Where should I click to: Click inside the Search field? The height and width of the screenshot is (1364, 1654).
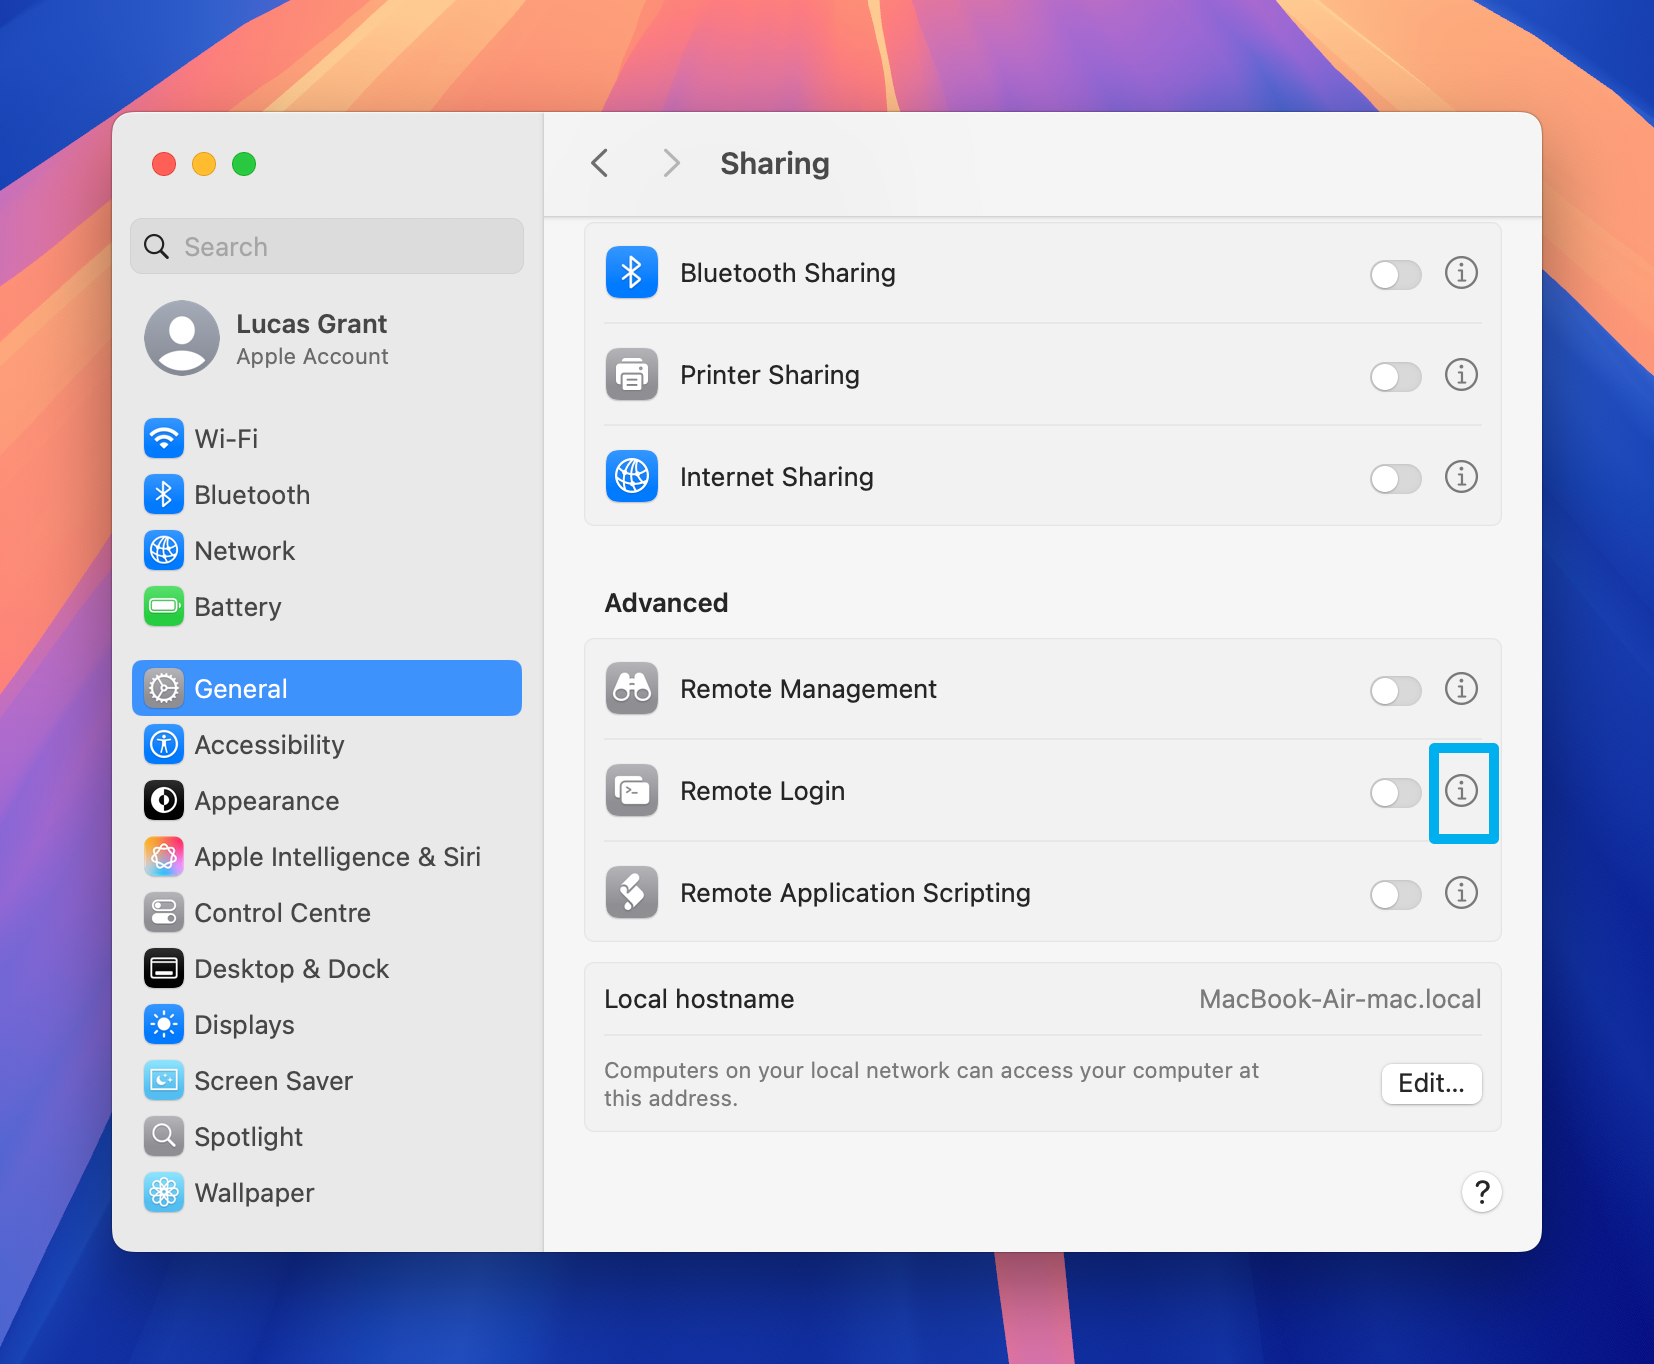(326, 246)
